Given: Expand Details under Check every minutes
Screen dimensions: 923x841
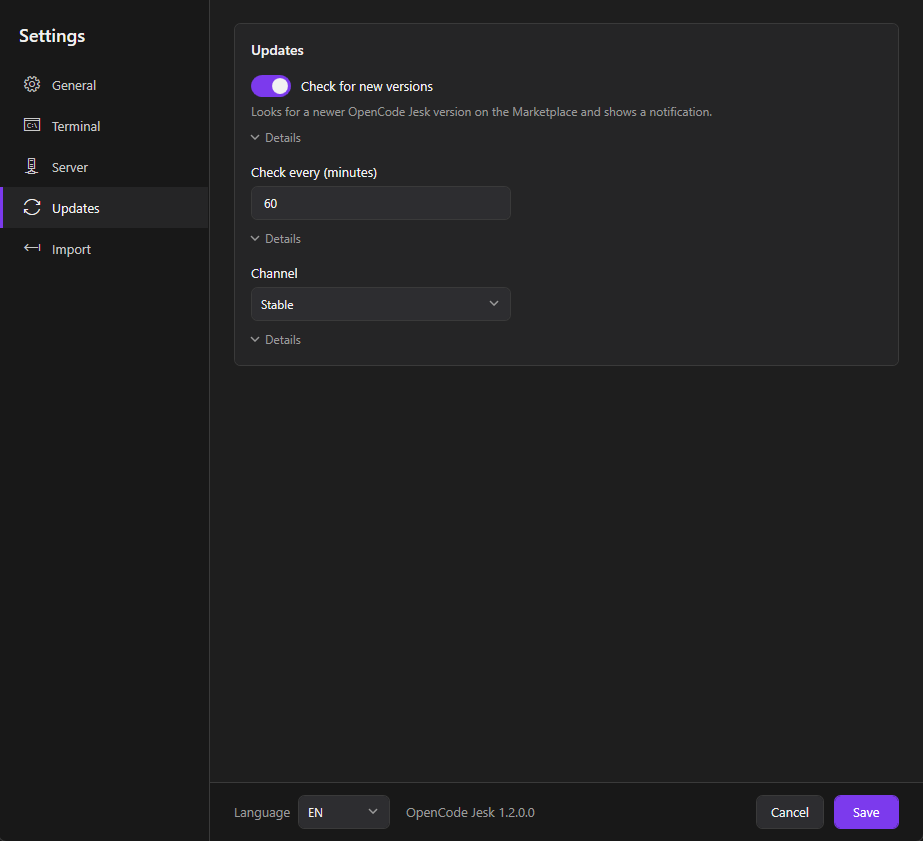Looking at the screenshot, I should pyautogui.click(x=276, y=239).
